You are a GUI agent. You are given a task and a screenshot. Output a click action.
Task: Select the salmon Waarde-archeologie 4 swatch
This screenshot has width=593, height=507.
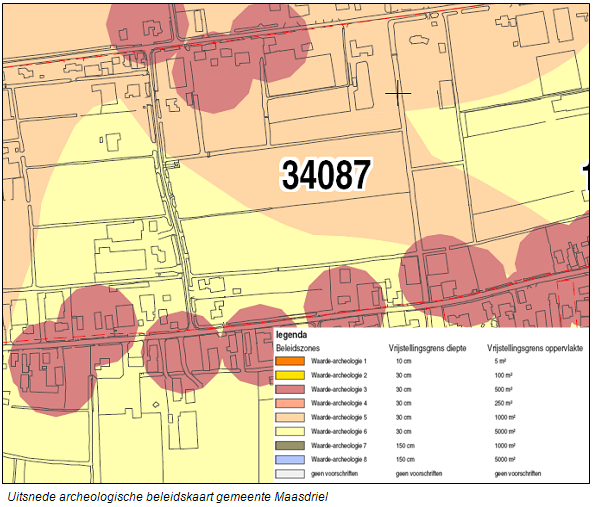(x=290, y=403)
